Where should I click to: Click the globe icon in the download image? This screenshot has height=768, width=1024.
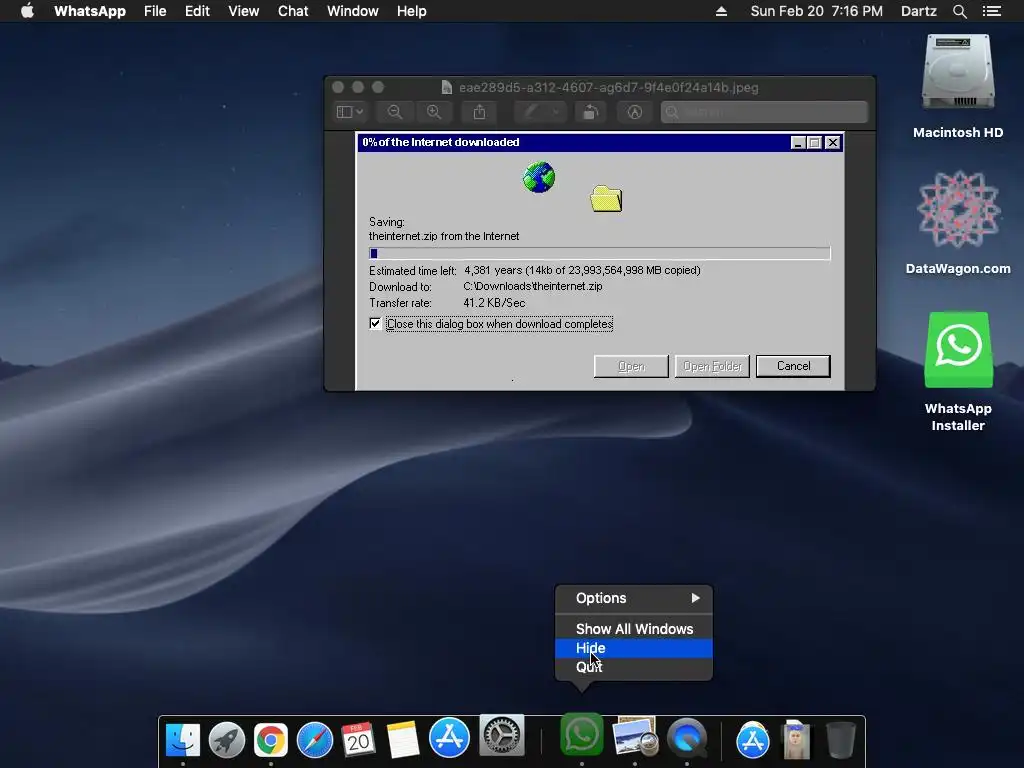(x=539, y=177)
